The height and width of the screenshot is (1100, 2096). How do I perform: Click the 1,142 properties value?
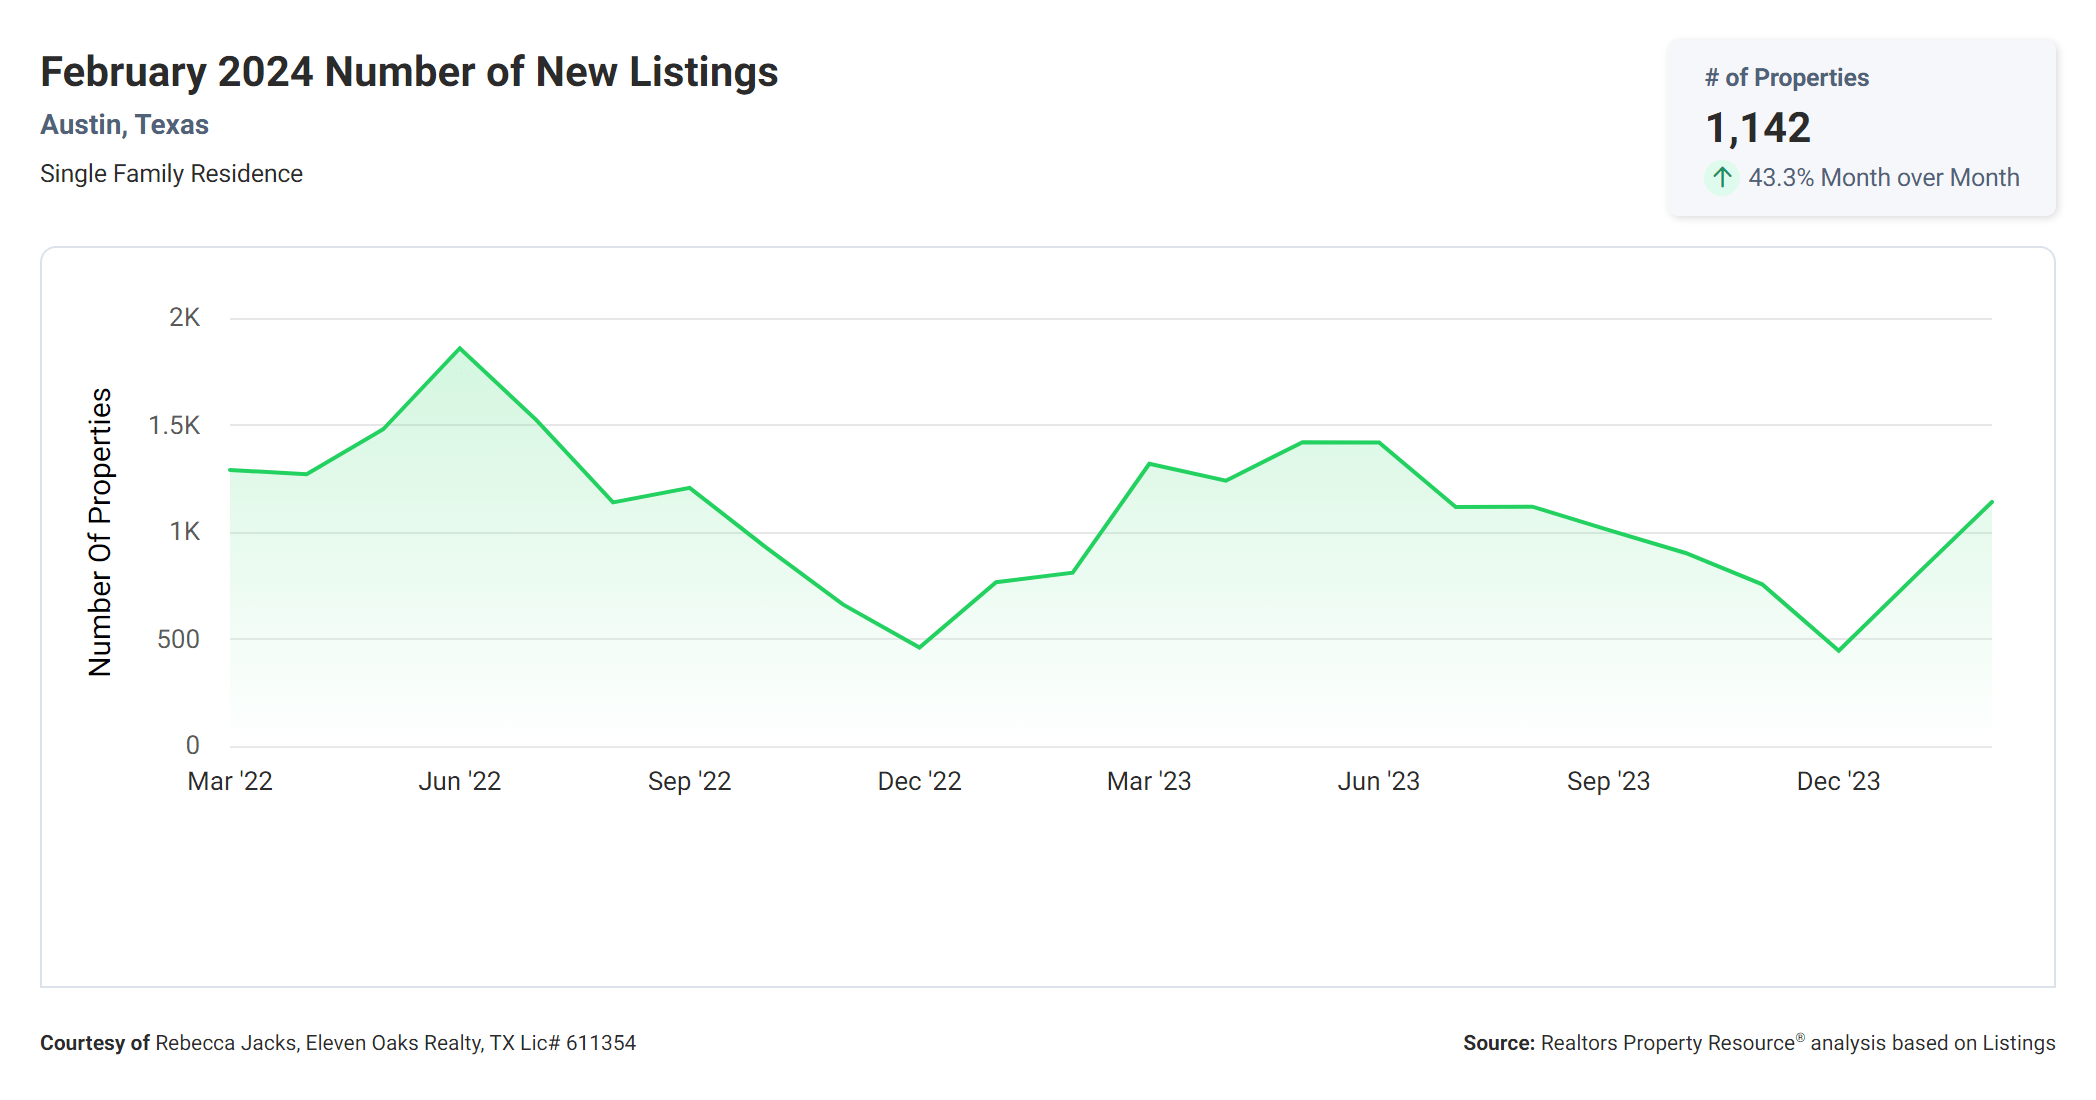pyautogui.click(x=1757, y=128)
